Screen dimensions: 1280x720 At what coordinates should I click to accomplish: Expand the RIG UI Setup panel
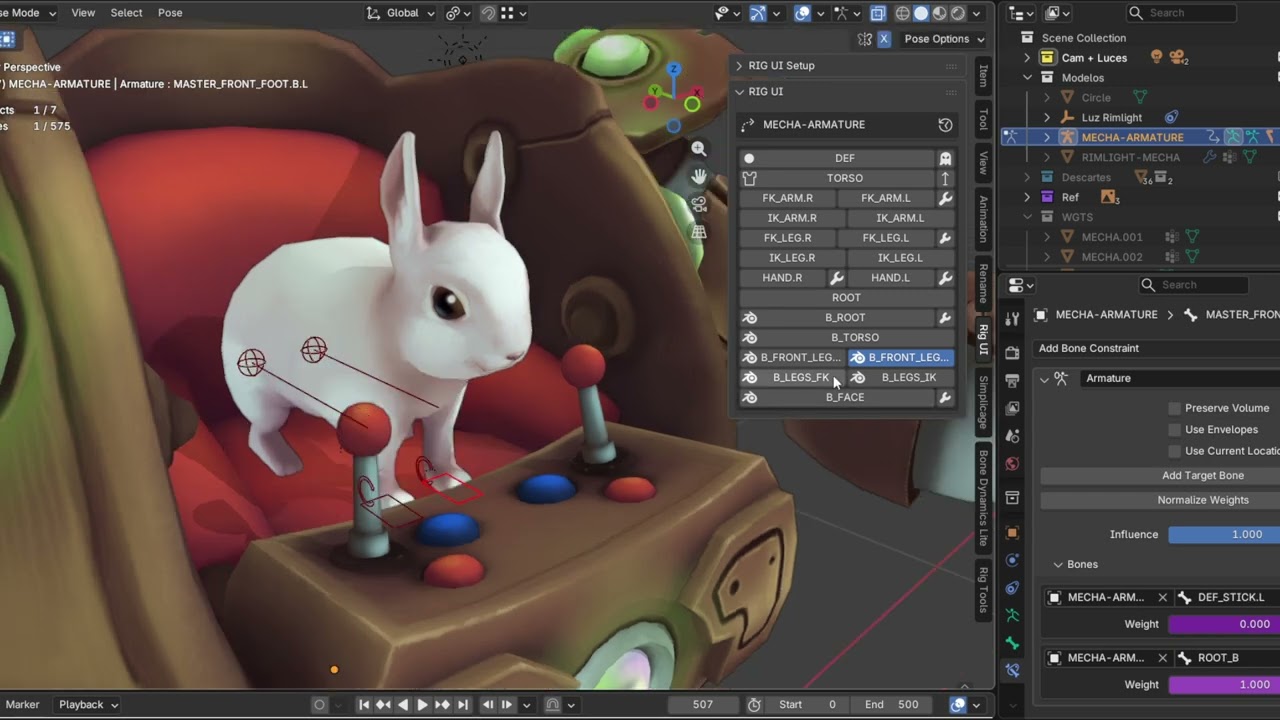739,66
